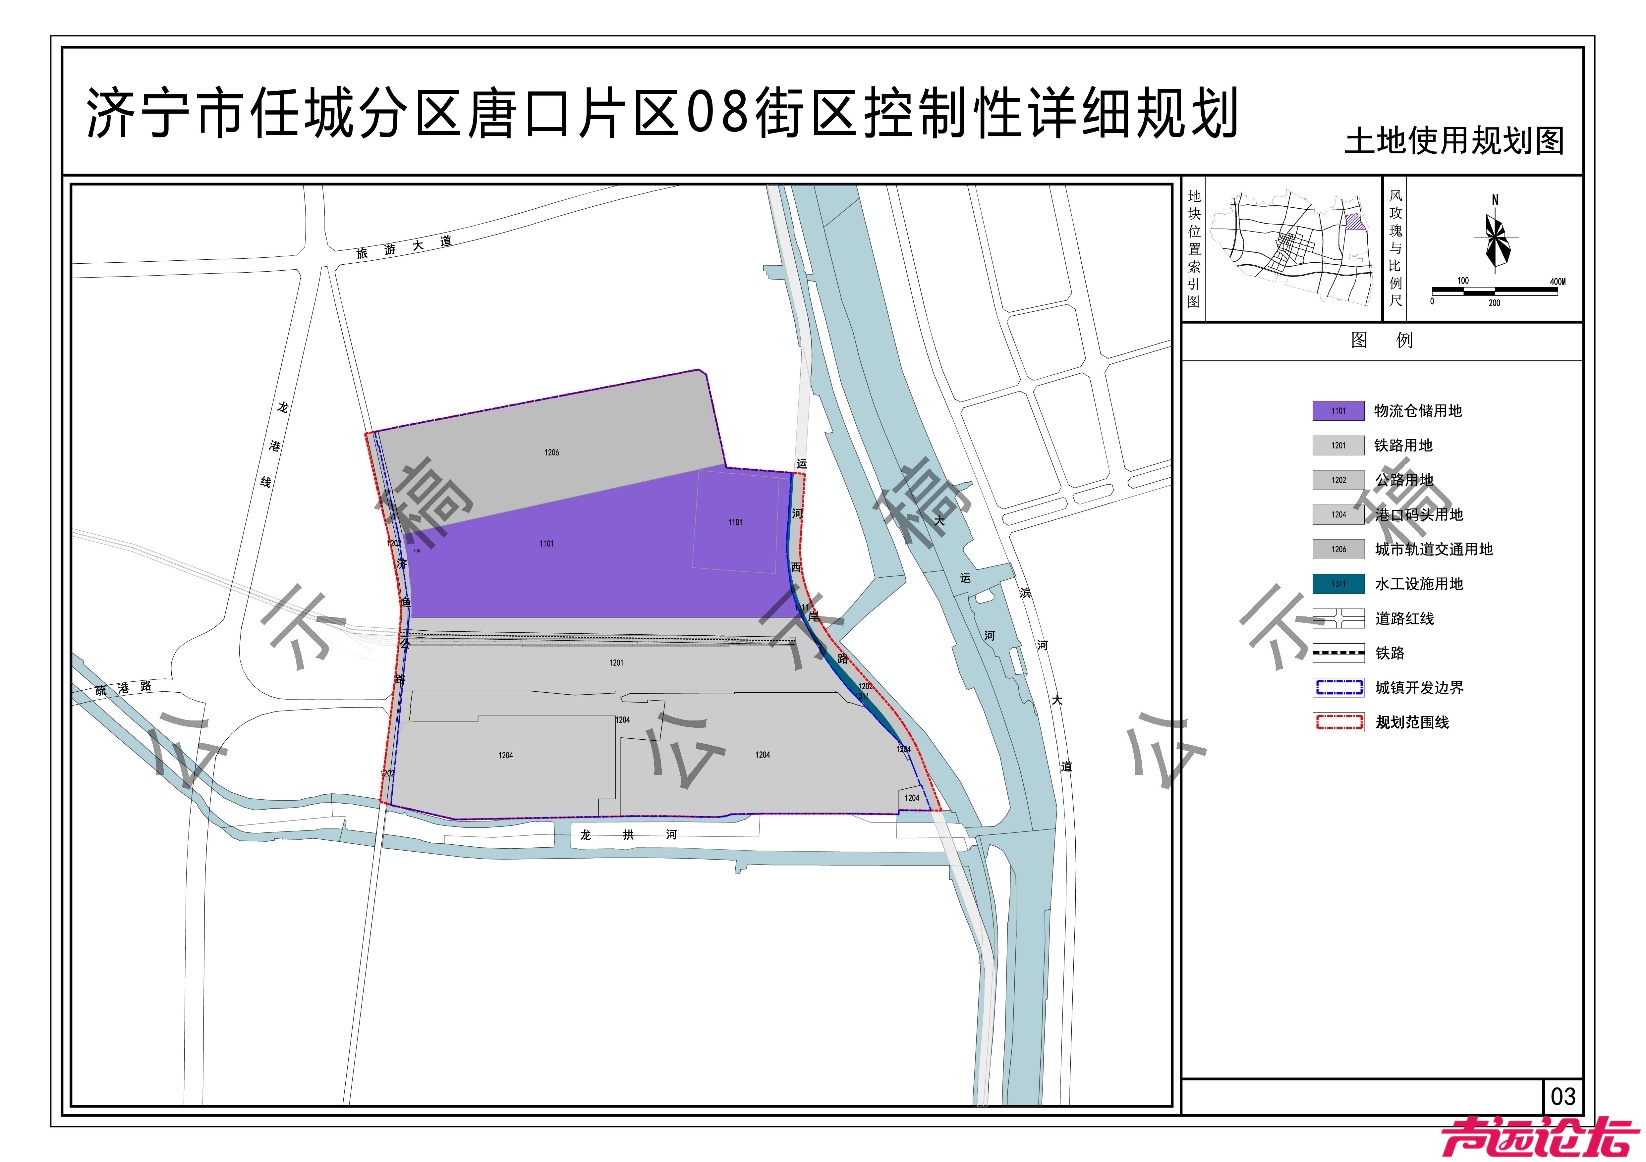This screenshot has height=1162, width=1646.
Task: Click the gray 1206 legend swatch
Action: [x=1338, y=549]
